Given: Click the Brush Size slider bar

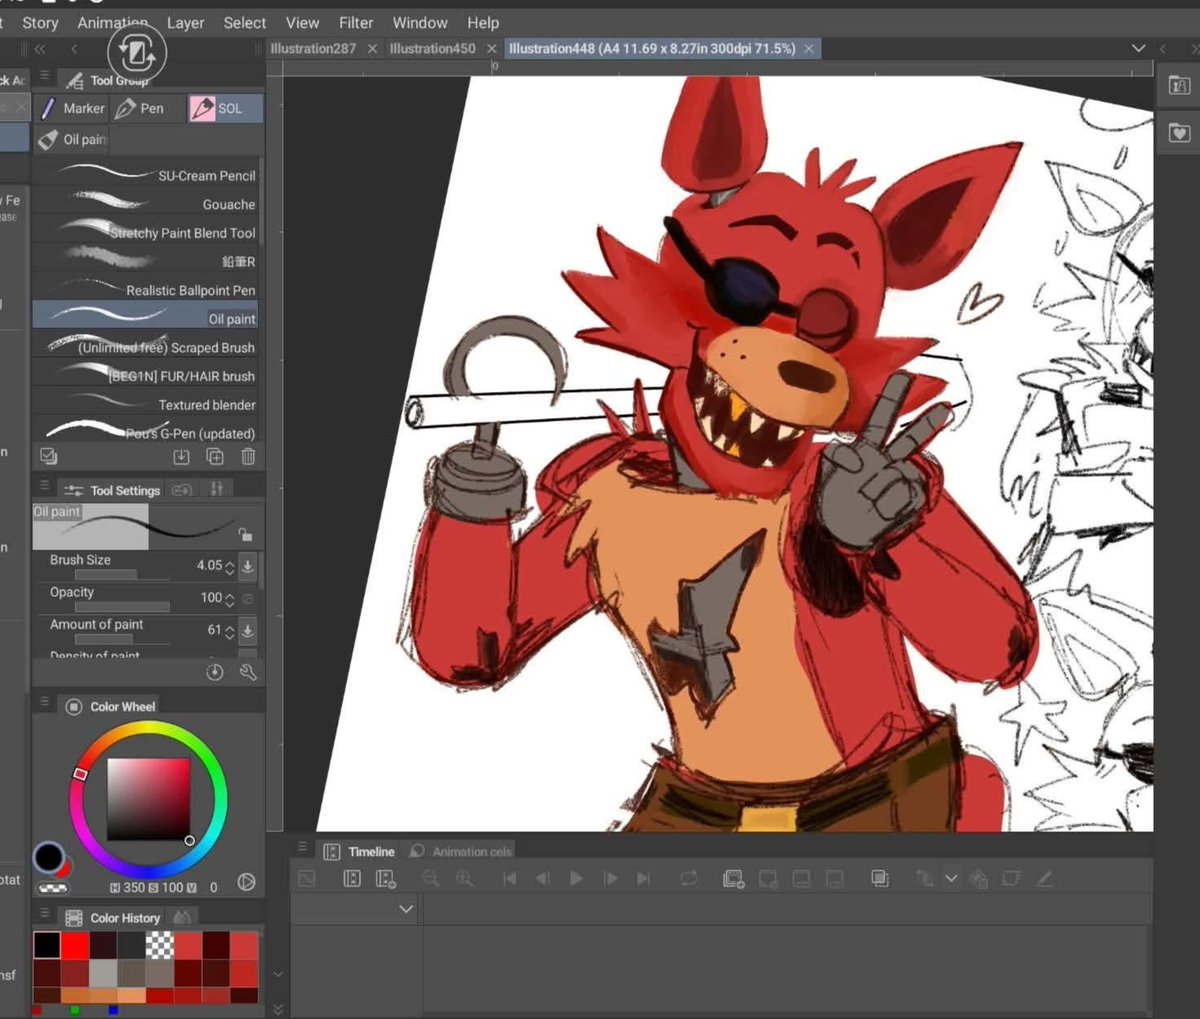Looking at the screenshot, I should (121, 575).
